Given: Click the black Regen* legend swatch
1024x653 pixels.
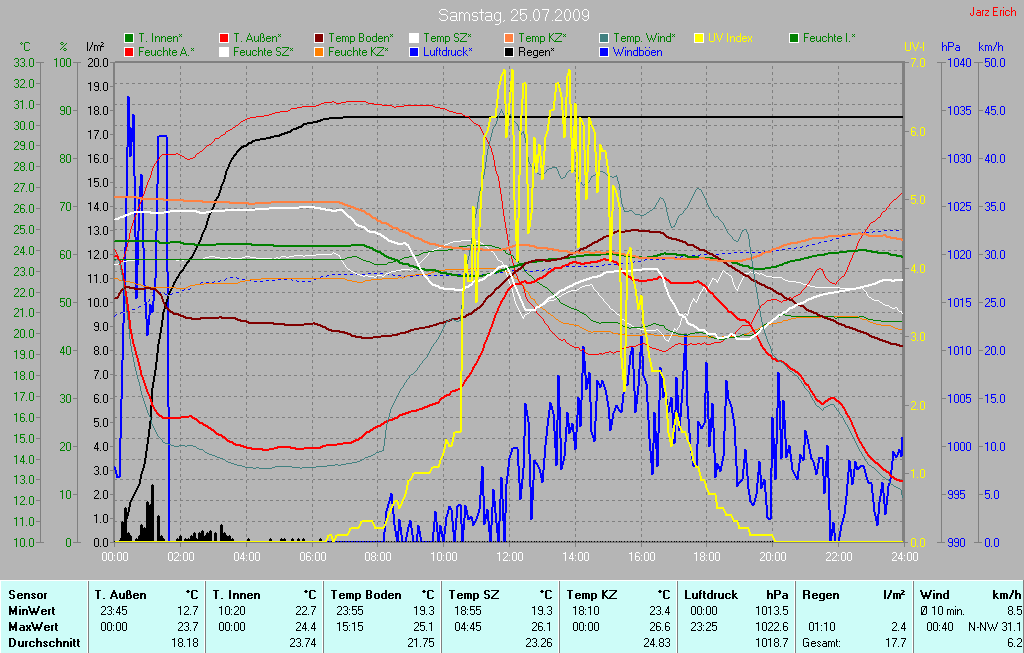Looking at the screenshot, I should (509, 52).
